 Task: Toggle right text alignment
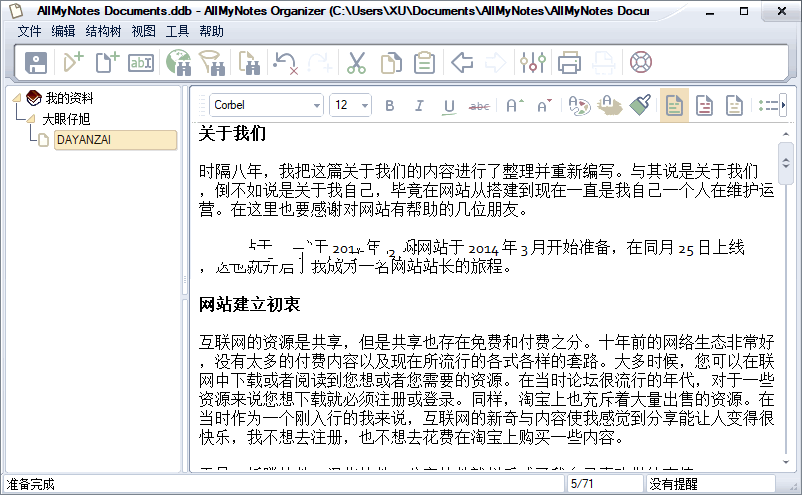click(734, 105)
